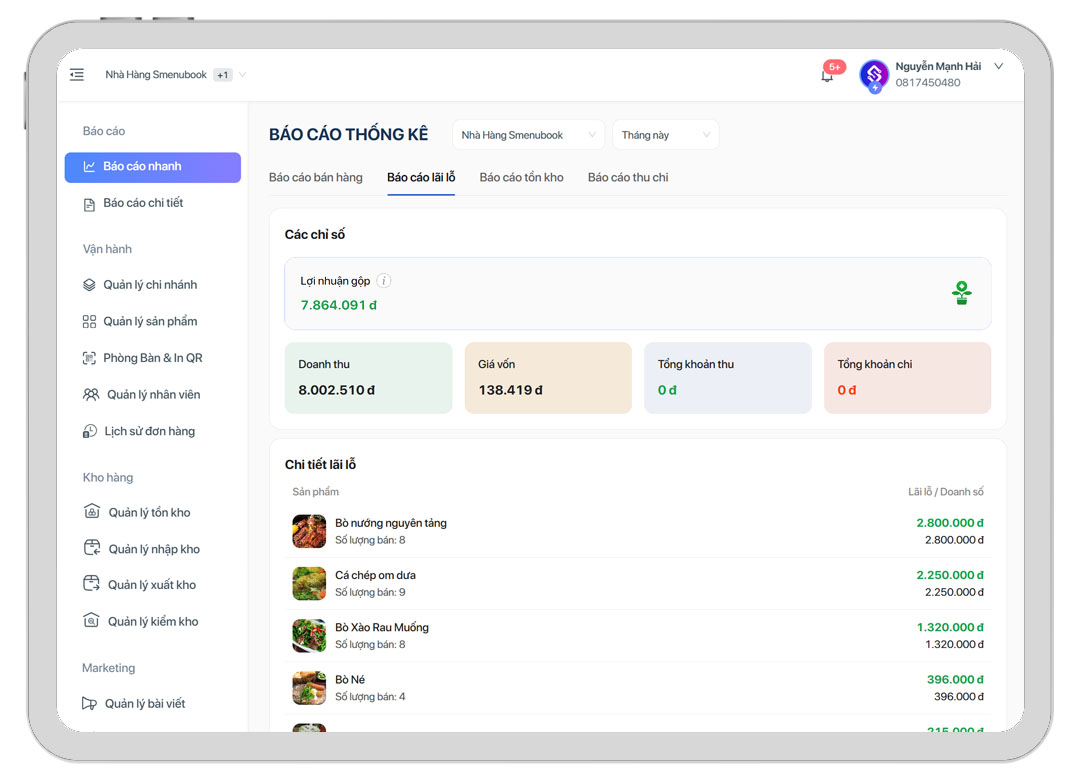This screenshot has width=1080, height=780.
Task: Navigate to Phòng Bàn & In QR
Action: click(x=153, y=358)
